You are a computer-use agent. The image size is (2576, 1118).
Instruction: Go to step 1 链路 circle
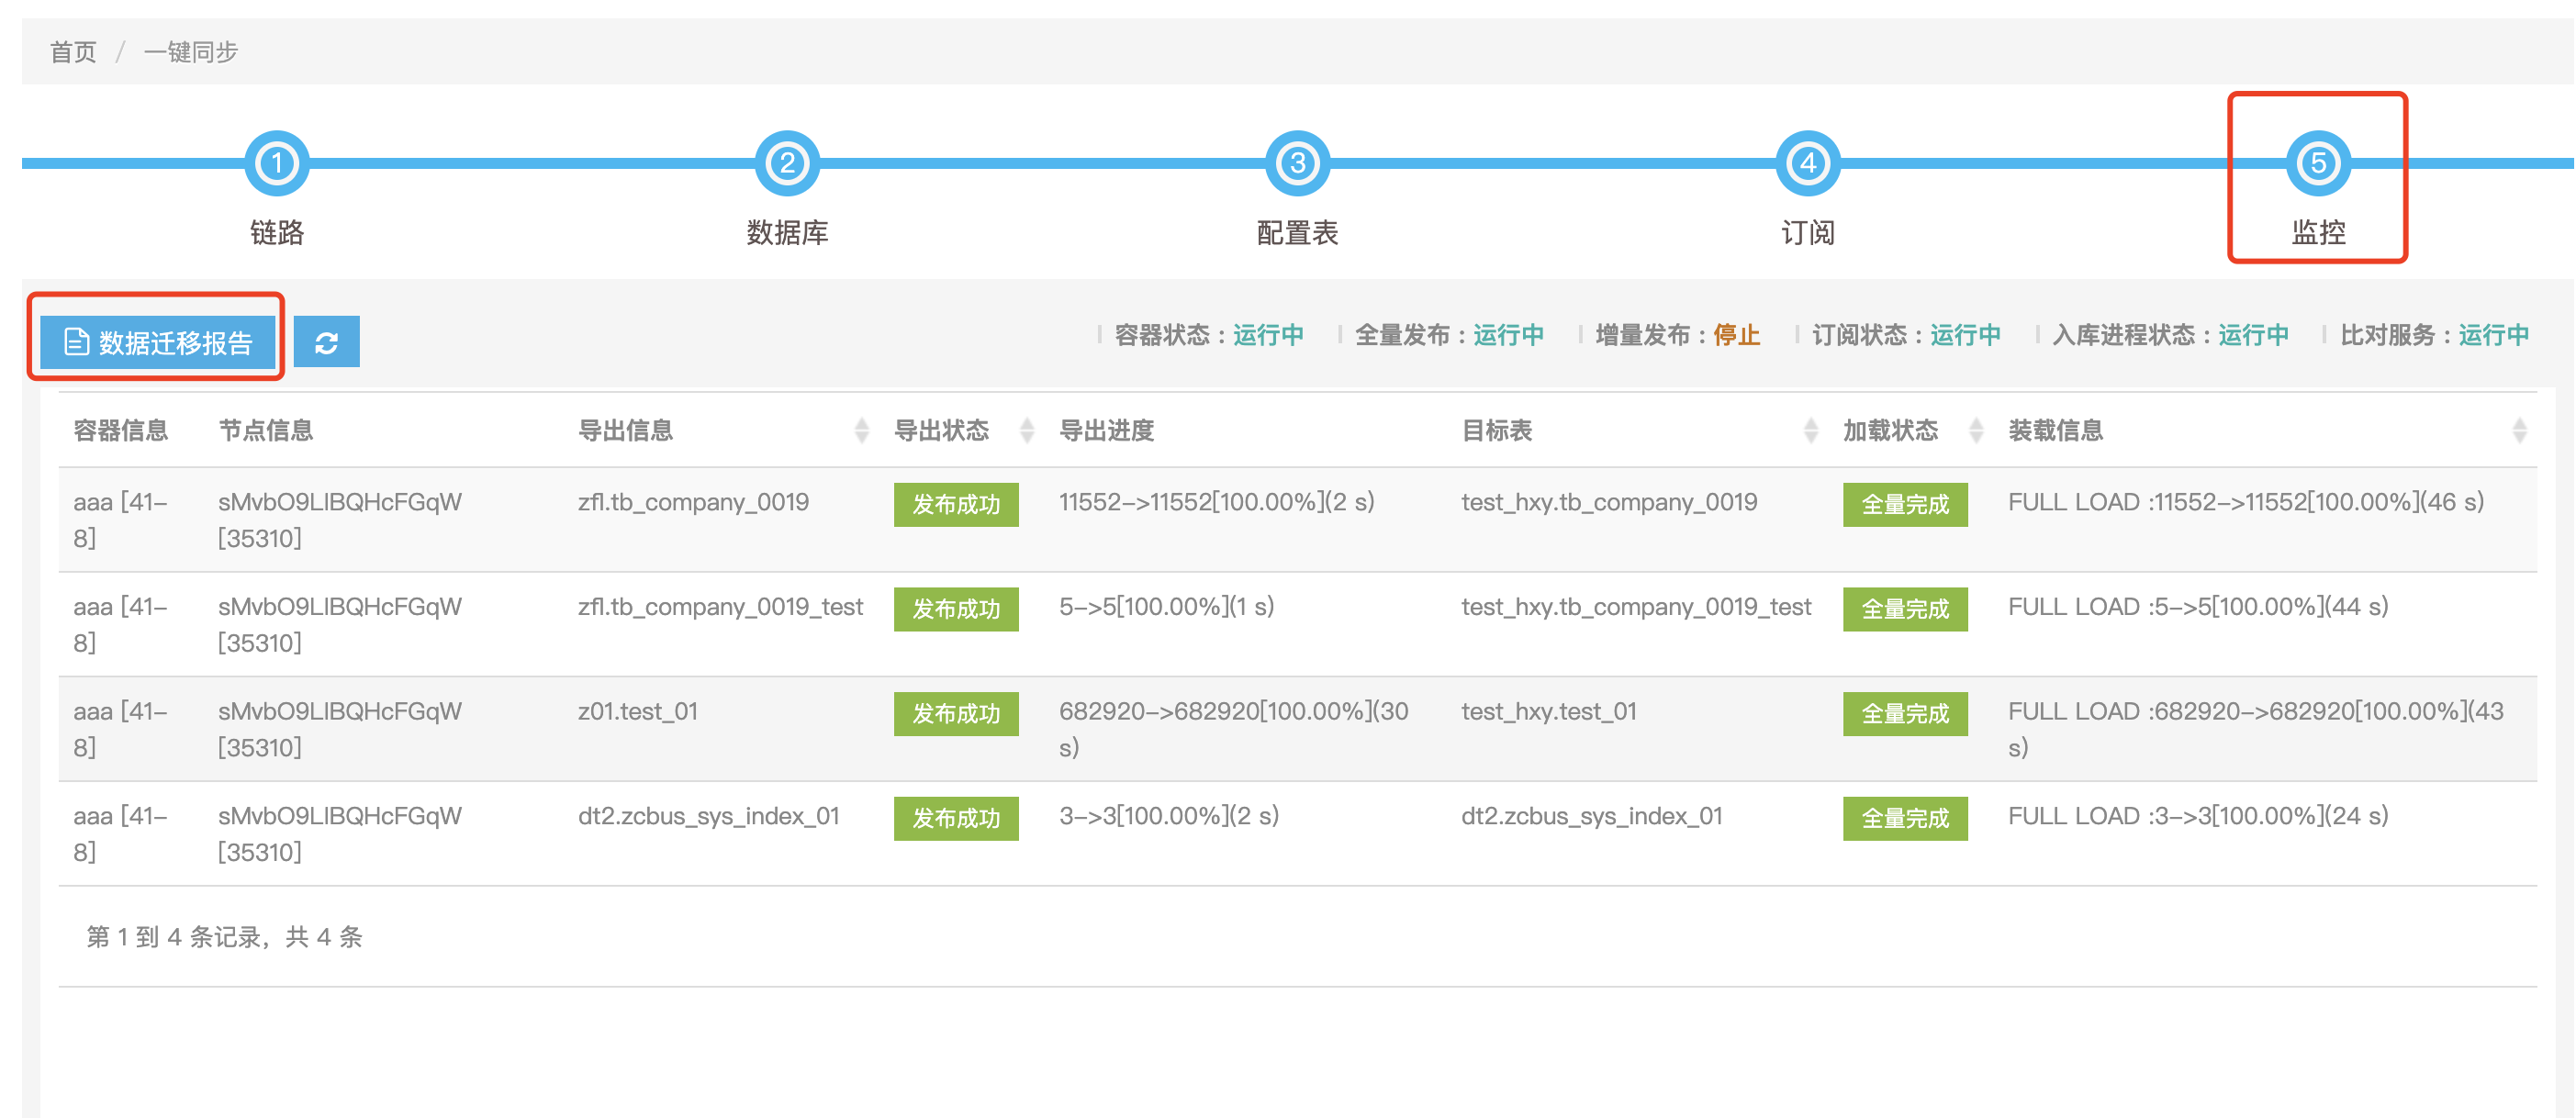click(x=277, y=163)
